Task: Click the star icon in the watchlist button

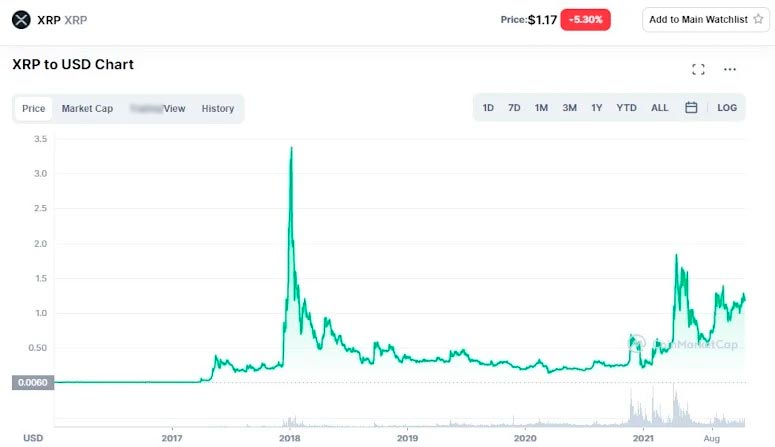Action: pyautogui.click(x=758, y=19)
